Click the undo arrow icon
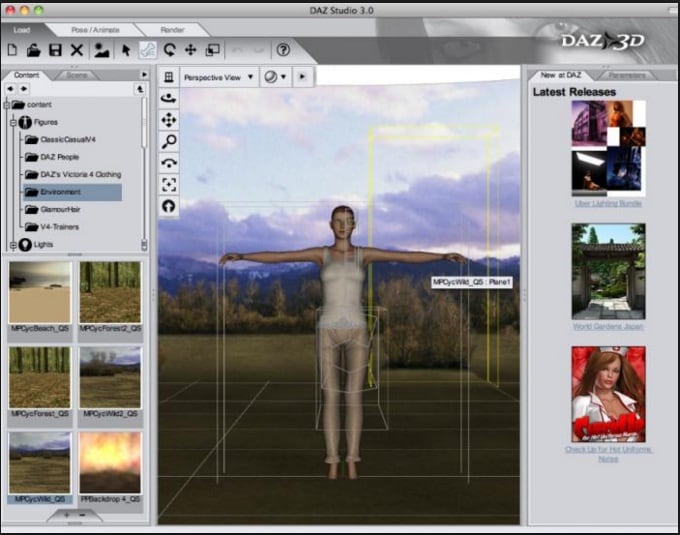Viewport: 680px width, 535px height. tap(237, 50)
